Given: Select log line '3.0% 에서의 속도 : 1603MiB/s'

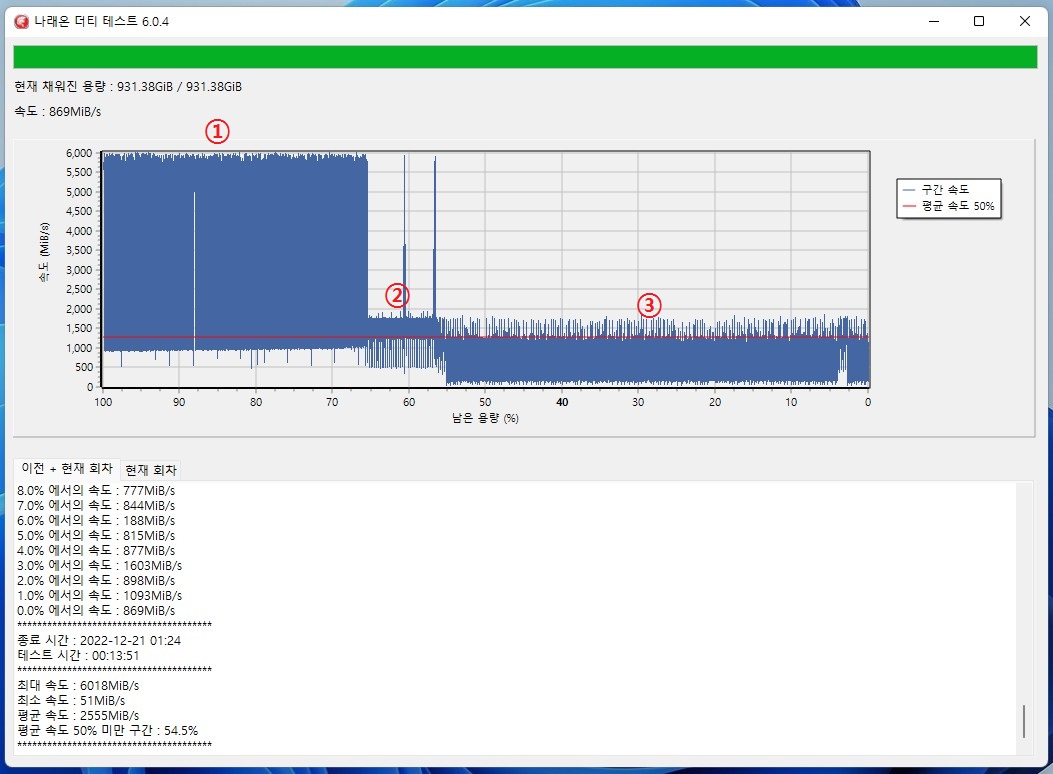Looking at the screenshot, I should click(99, 566).
